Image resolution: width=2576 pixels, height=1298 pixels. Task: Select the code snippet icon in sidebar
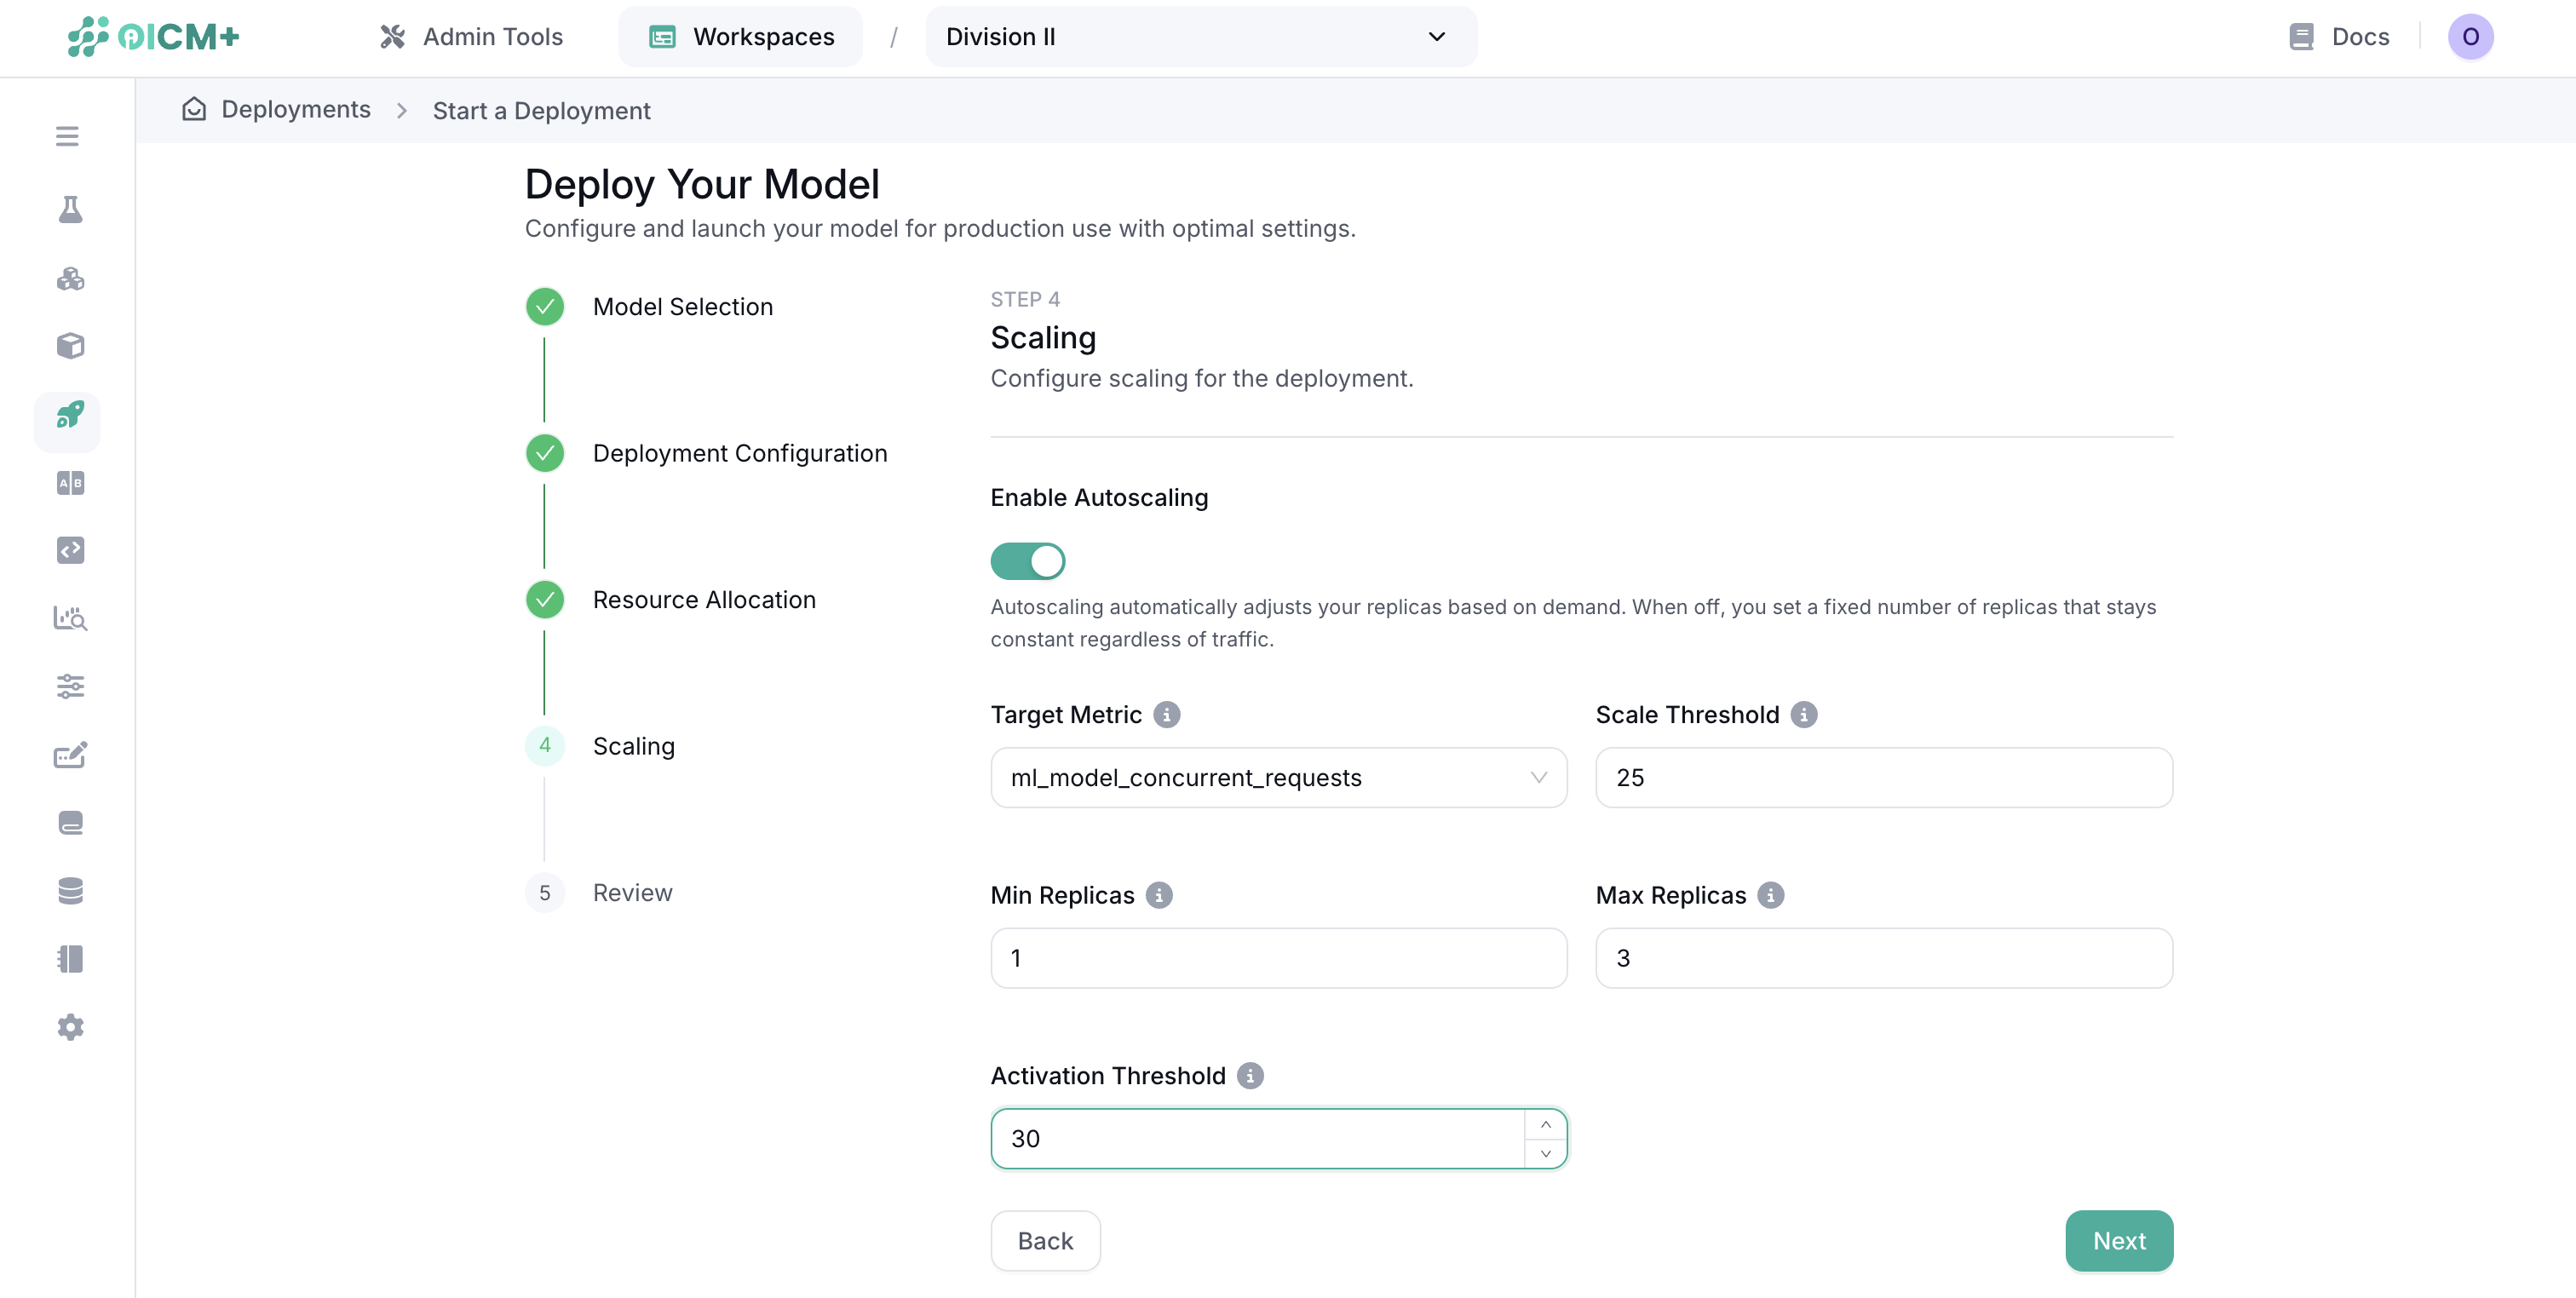tap(69, 550)
